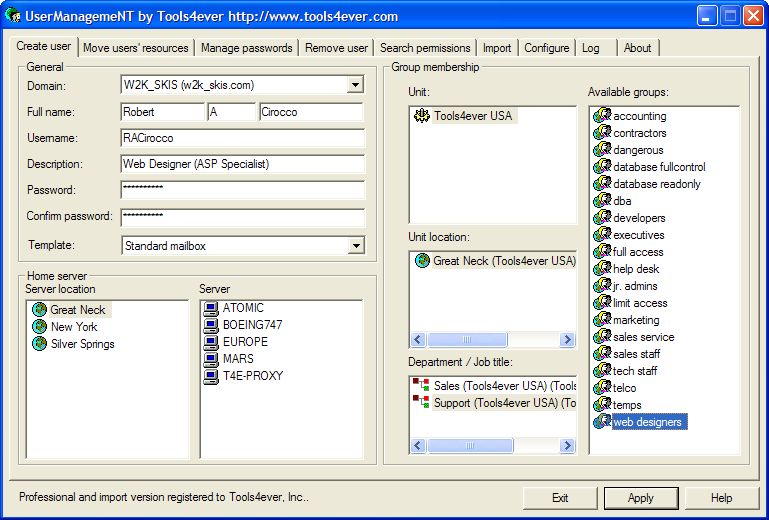This screenshot has height=520, width=769.
Task: Click the last name field containing Cirocco
Action: (311, 112)
